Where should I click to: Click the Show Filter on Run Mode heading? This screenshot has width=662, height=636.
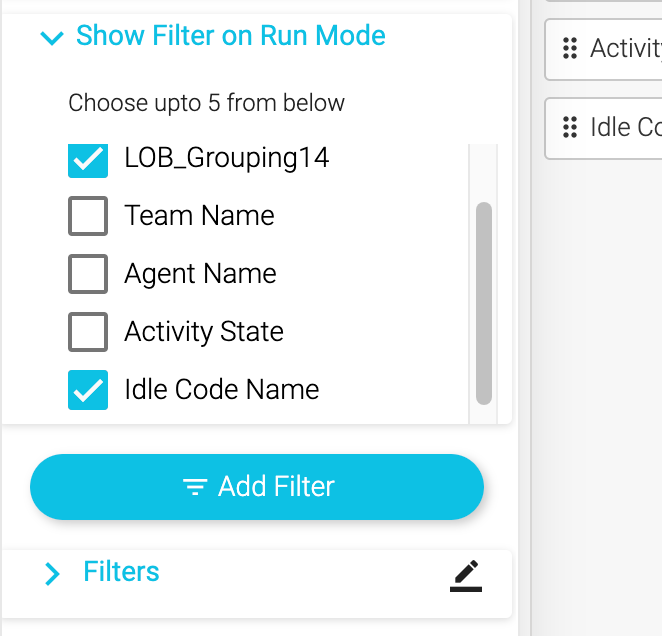pos(230,36)
